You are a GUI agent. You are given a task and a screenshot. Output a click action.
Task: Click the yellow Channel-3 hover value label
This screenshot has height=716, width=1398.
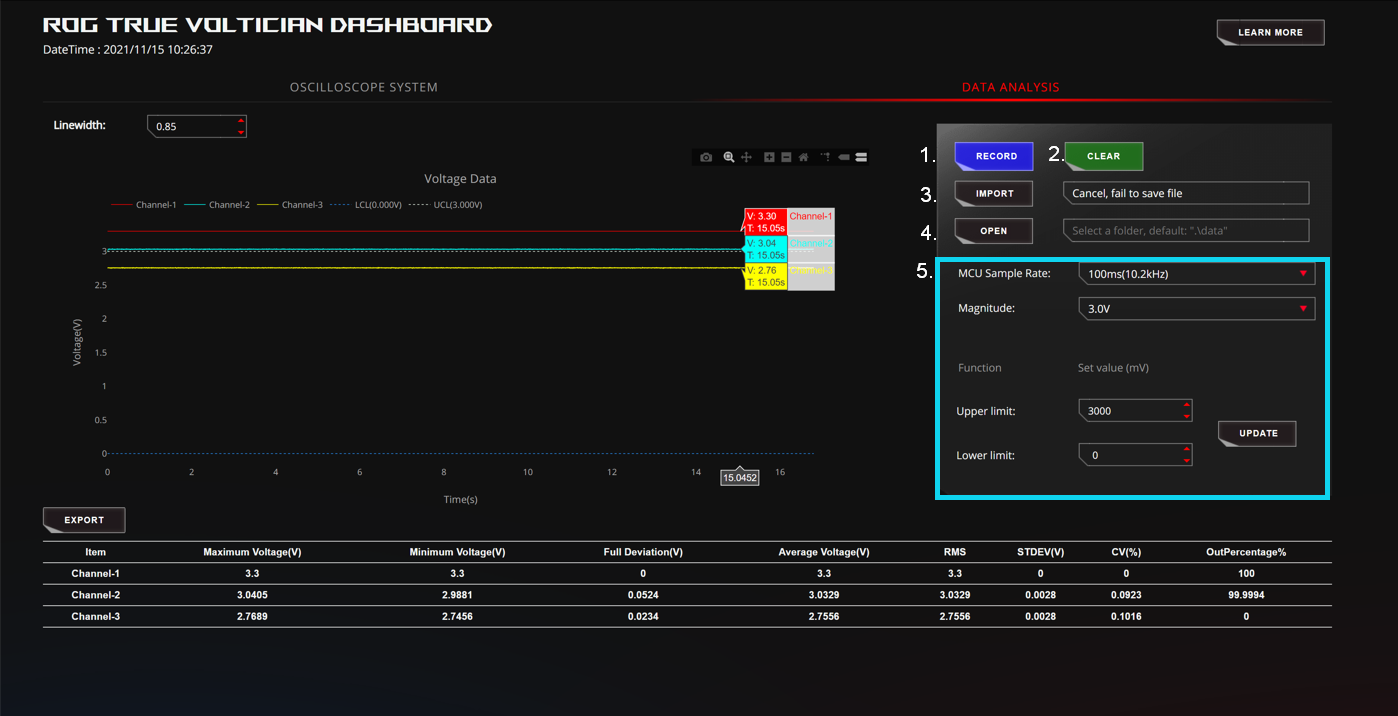(765, 276)
